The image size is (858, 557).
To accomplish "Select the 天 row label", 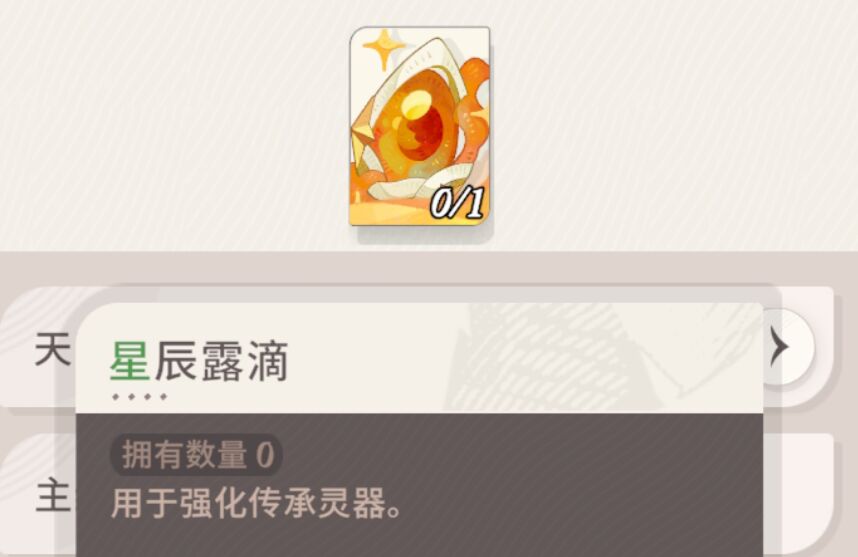I will pos(52,350).
